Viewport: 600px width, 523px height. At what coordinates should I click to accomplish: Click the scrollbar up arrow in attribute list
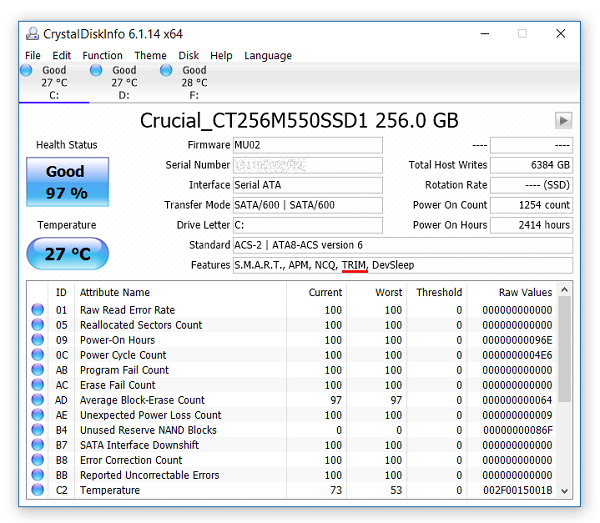point(564,290)
